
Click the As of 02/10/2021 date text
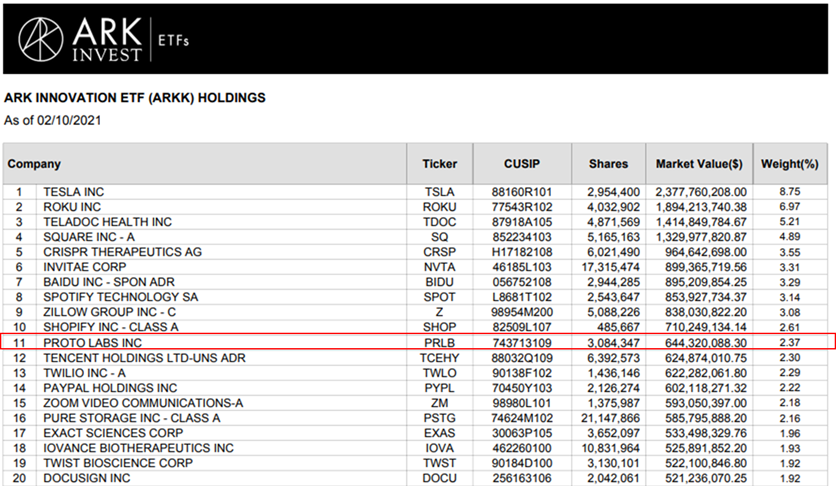point(52,120)
